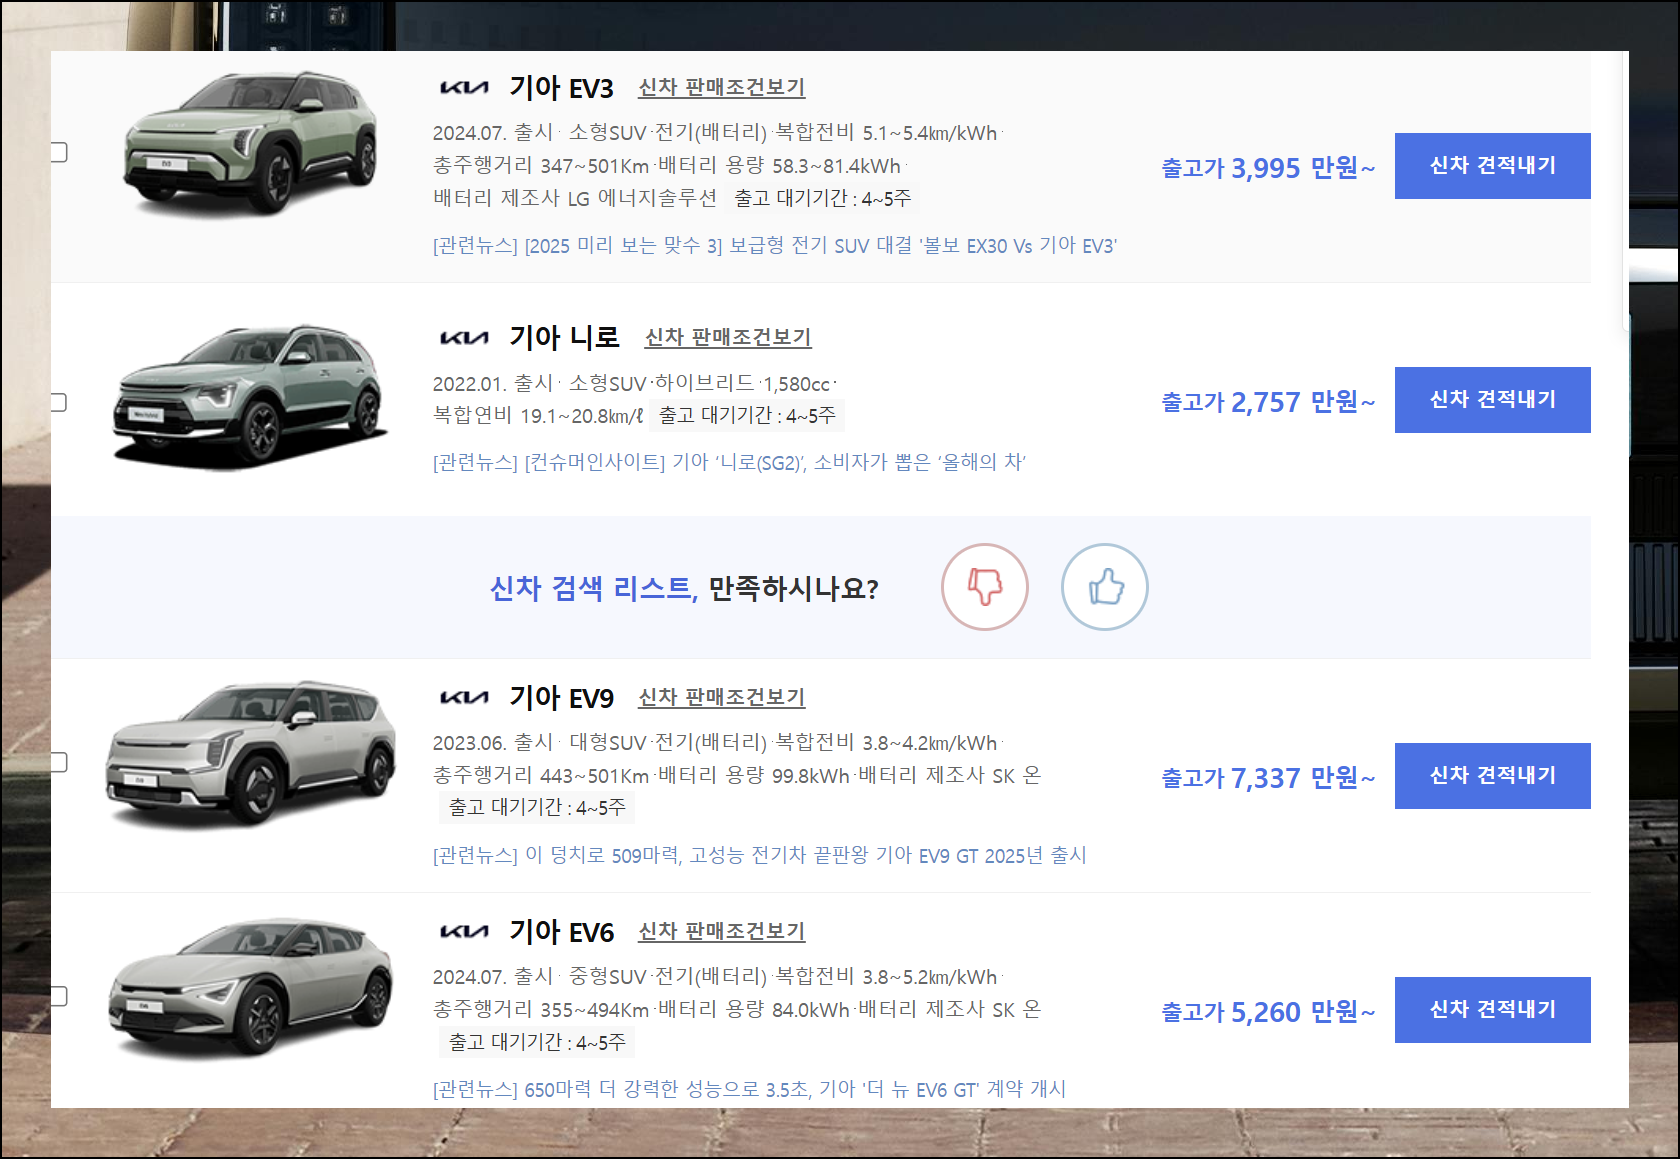
Task: Click the 복합연비 19.1~20.8km/ℓ text
Action: click(x=538, y=416)
